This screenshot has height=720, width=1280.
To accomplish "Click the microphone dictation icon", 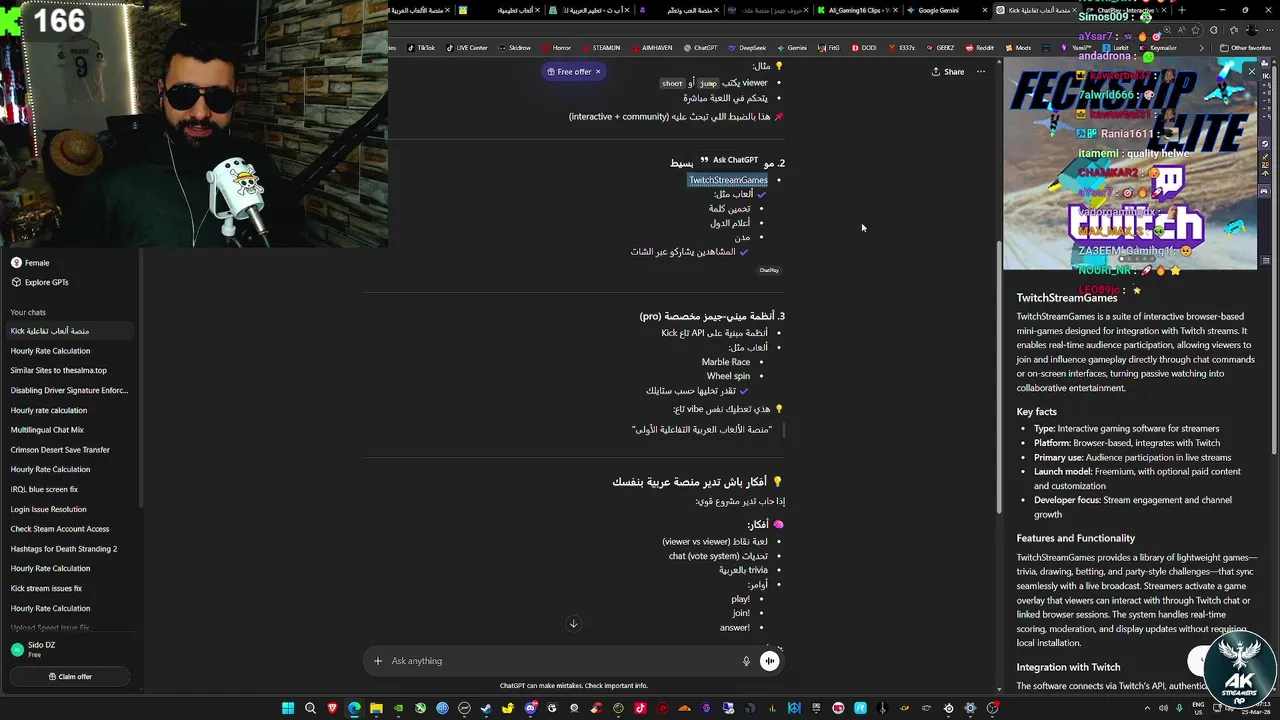I will coord(746,661).
